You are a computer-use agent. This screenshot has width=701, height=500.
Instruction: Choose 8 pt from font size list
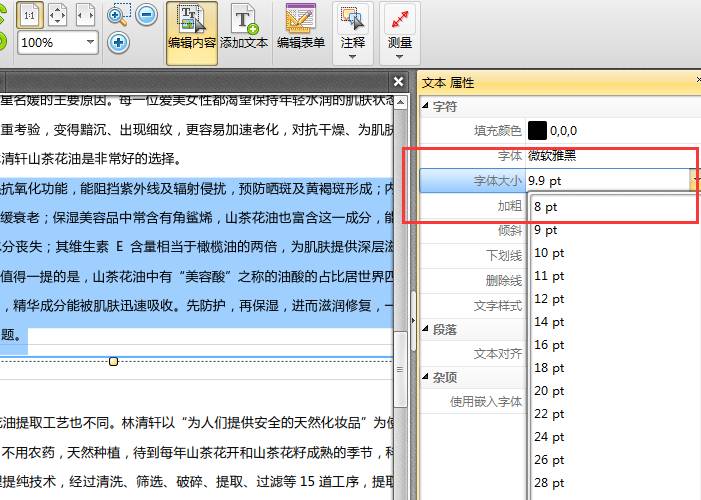(545, 207)
